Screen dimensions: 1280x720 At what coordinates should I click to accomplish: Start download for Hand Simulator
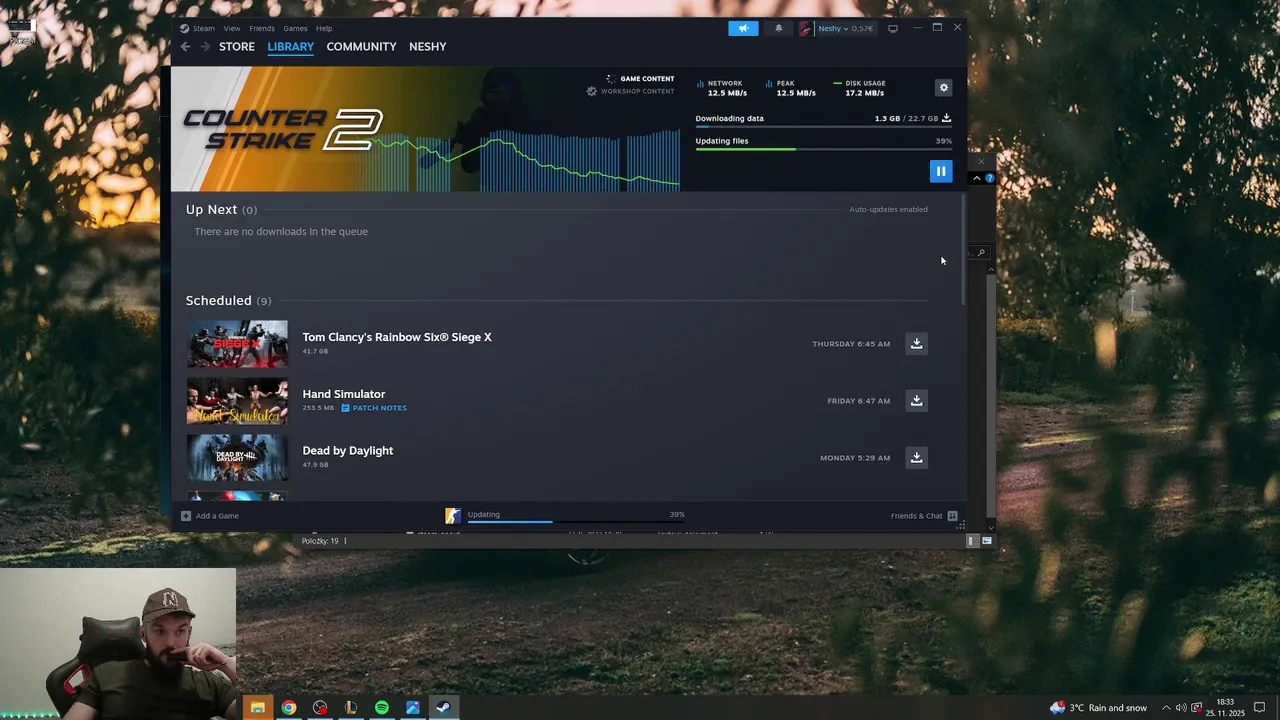(916, 400)
